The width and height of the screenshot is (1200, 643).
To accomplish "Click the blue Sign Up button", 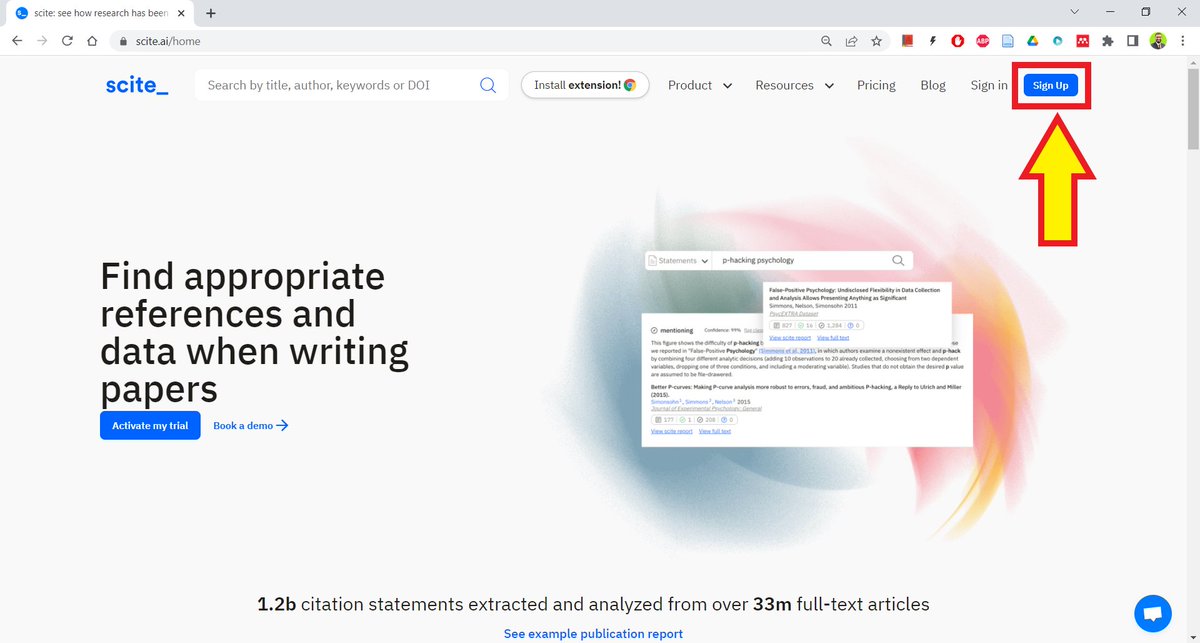I will pyautogui.click(x=1050, y=85).
